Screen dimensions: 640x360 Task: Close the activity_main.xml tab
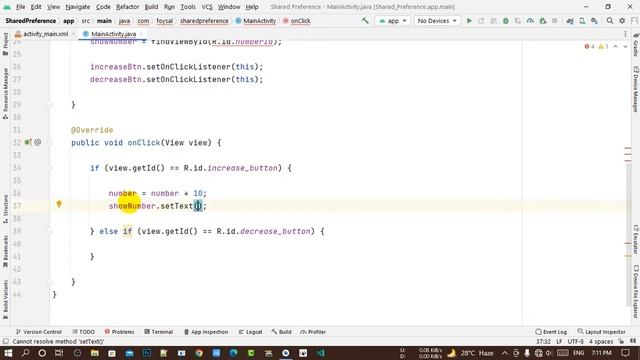[73, 34]
